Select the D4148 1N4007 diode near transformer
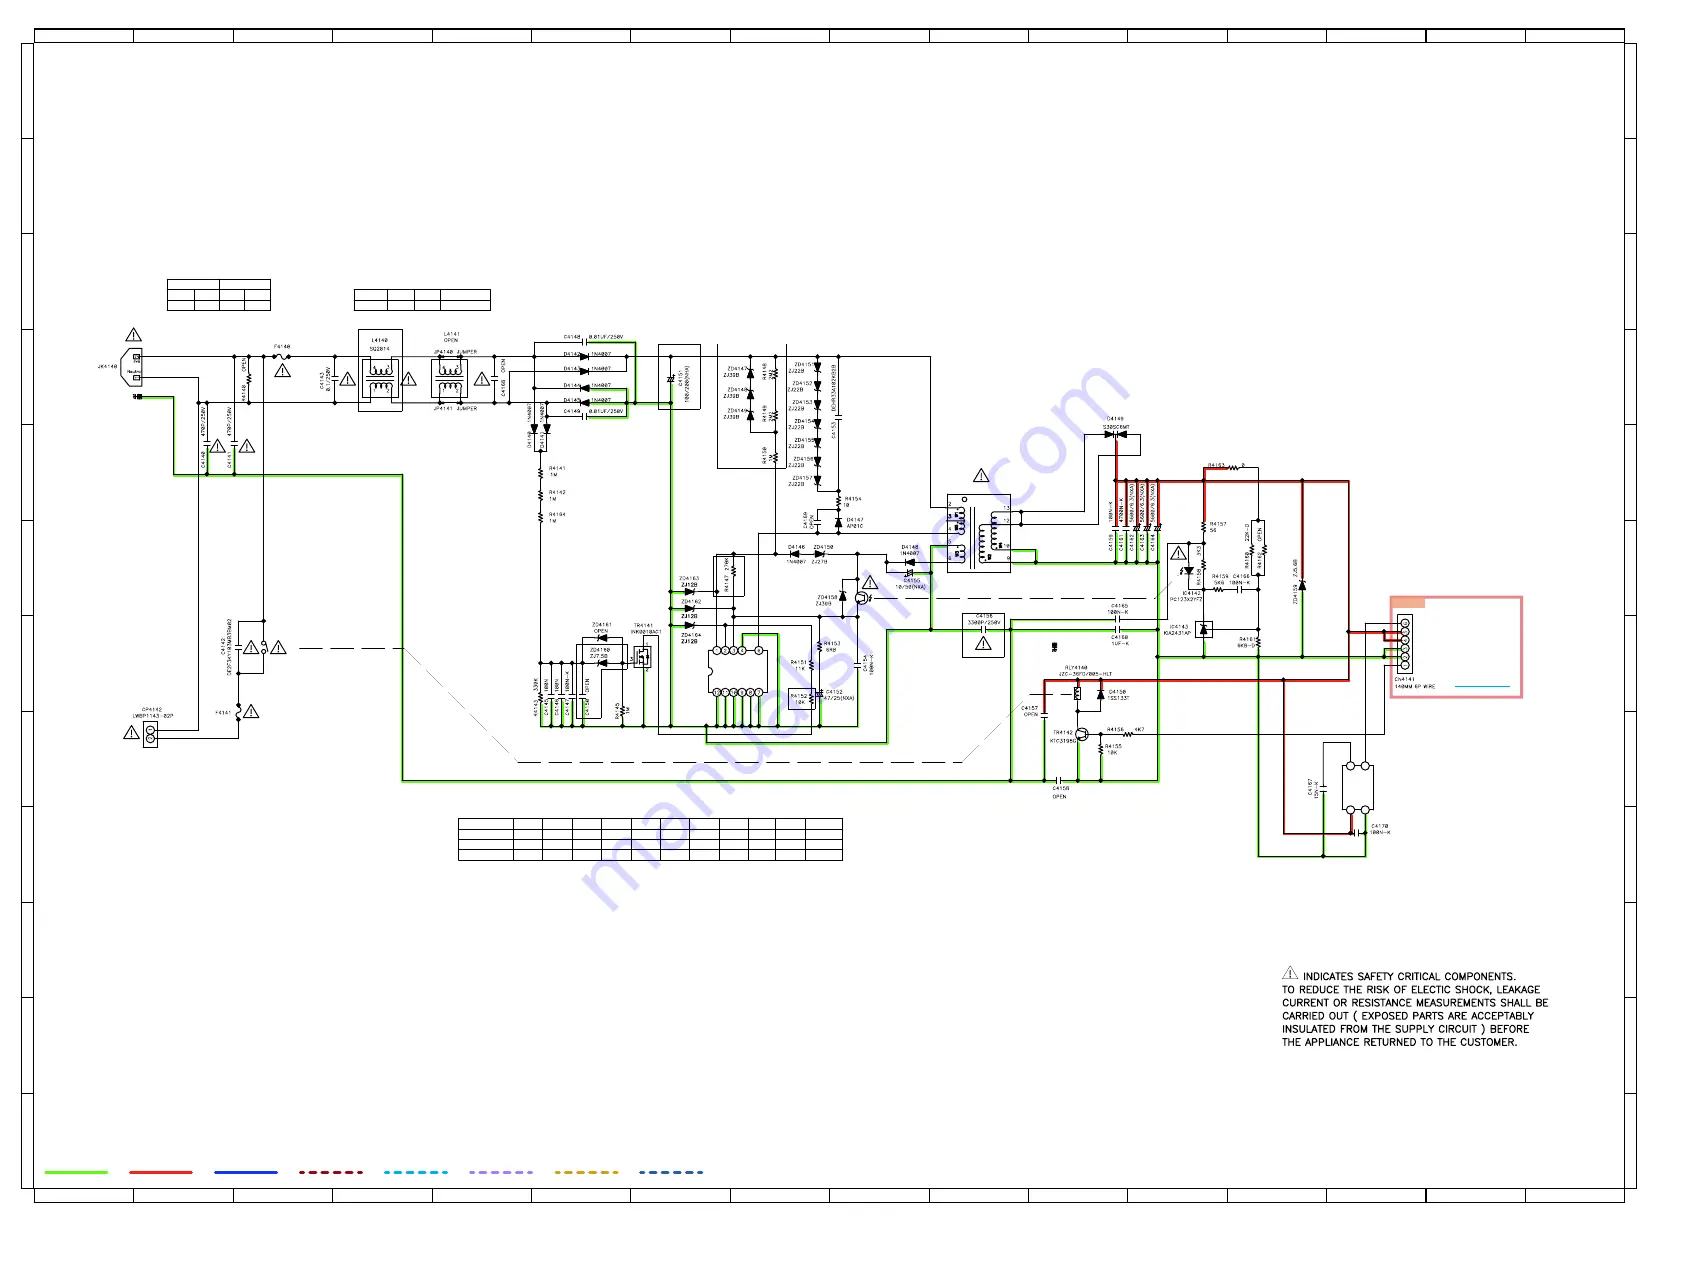 click(x=909, y=562)
